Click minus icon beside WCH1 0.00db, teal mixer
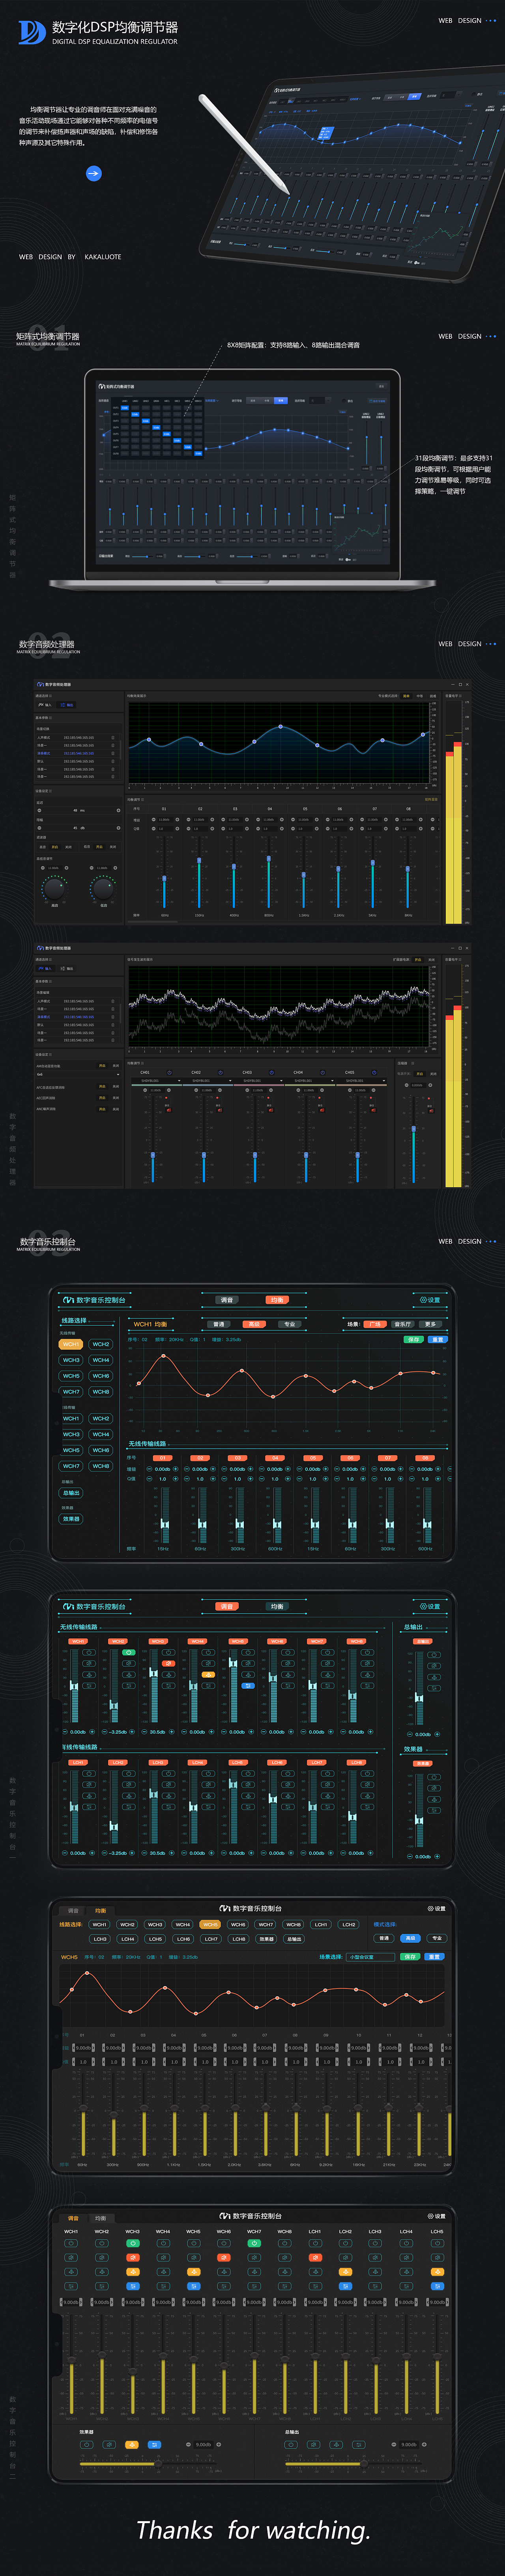The image size is (505, 2576). (65, 1732)
